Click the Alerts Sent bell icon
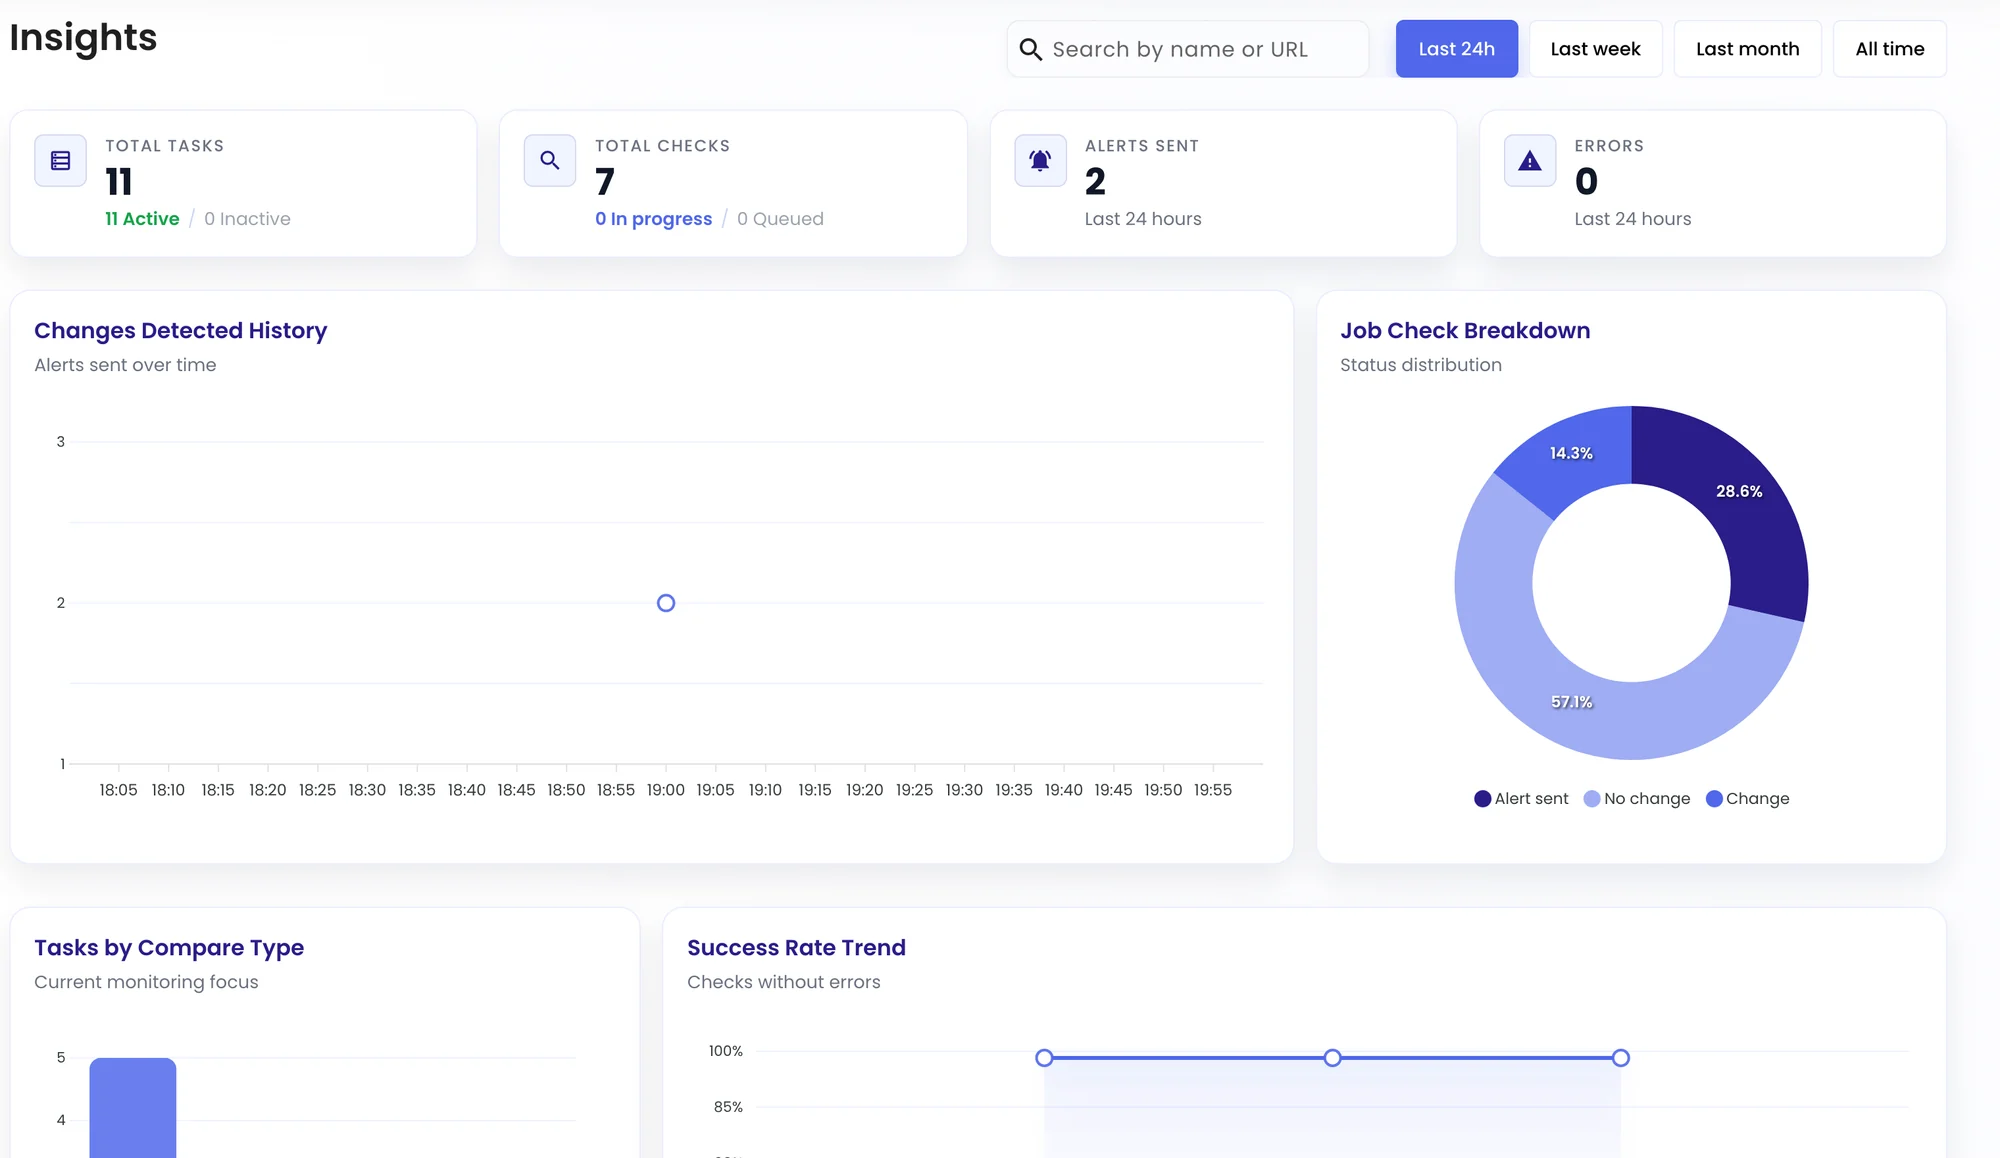2000x1158 pixels. tap(1040, 160)
